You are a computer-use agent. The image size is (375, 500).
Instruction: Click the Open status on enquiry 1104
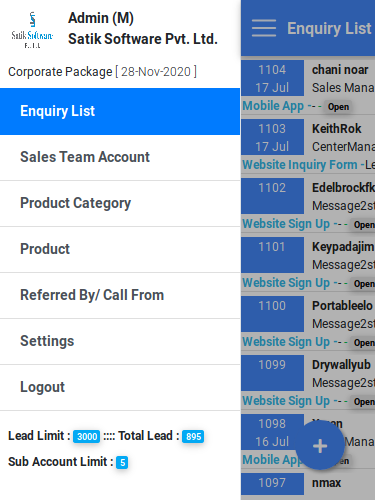tap(338, 107)
